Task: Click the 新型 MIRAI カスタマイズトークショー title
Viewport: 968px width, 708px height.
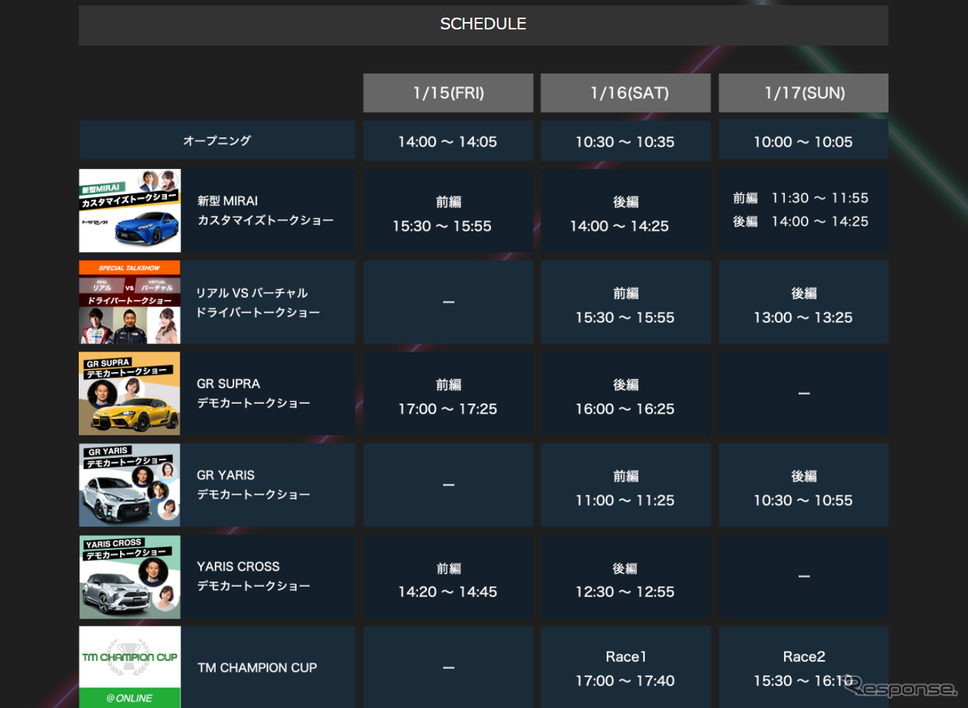Action: point(265,210)
